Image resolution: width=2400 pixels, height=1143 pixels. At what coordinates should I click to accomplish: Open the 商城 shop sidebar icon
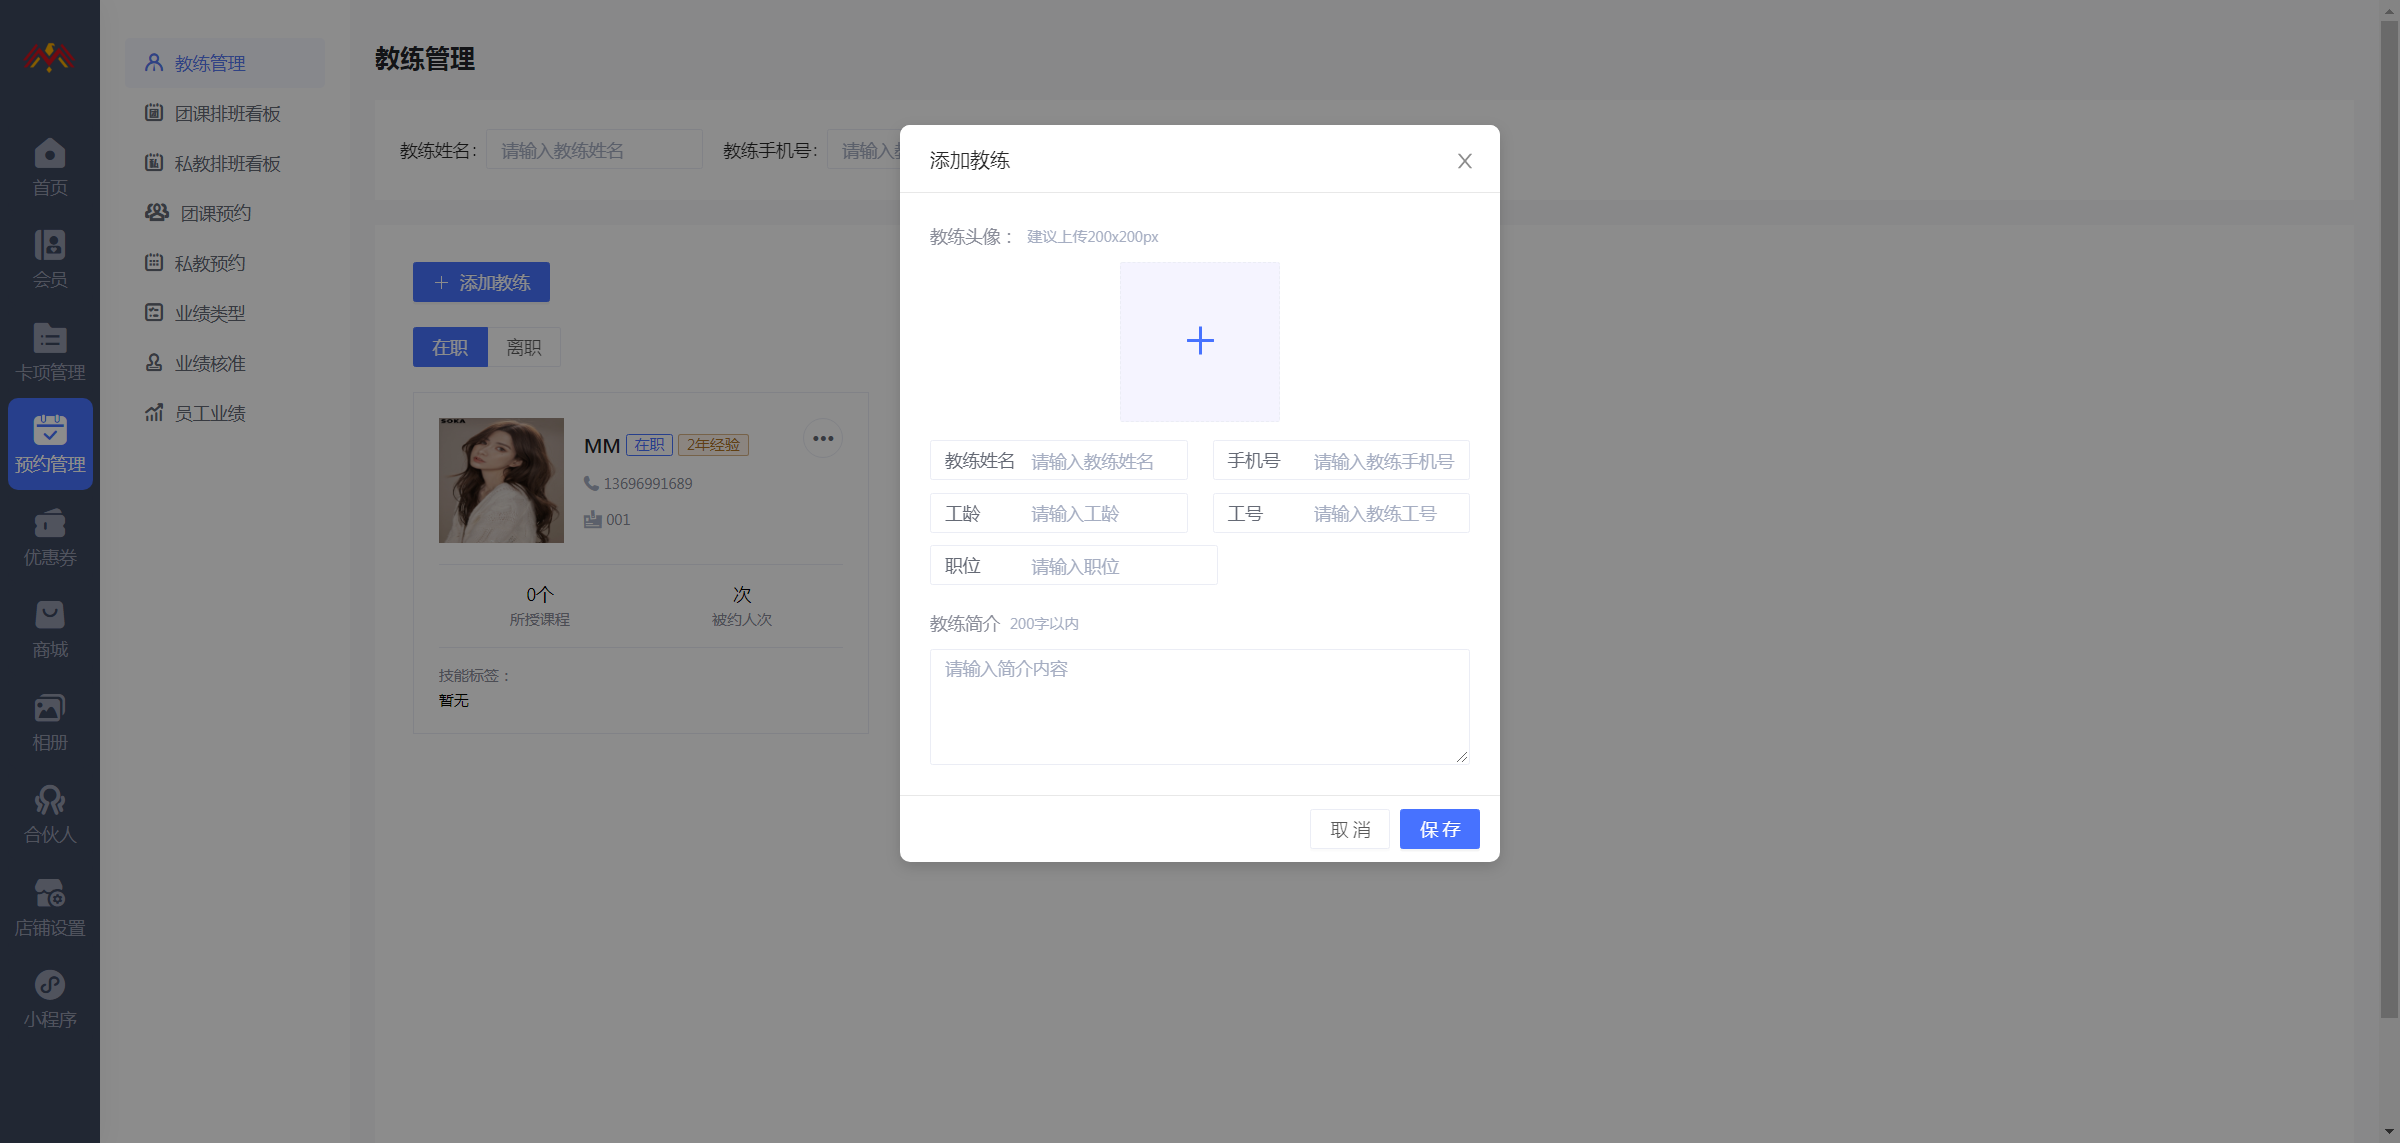point(50,629)
